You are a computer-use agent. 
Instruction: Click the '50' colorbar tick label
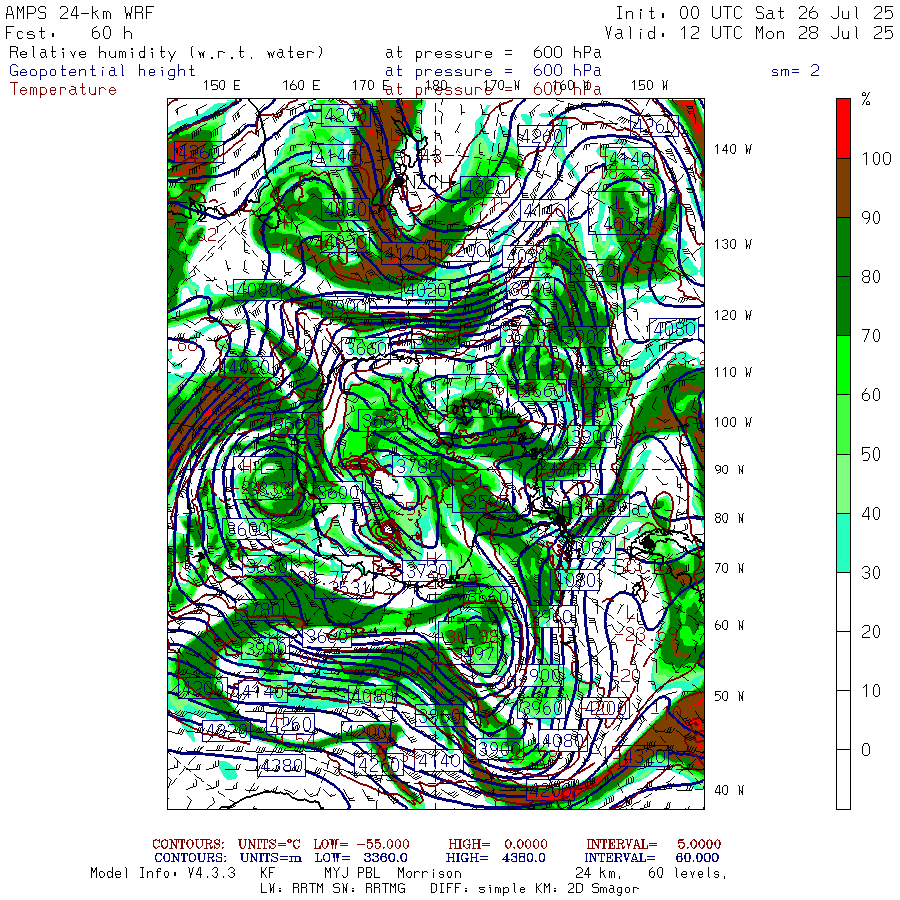[x=871, y=454]
